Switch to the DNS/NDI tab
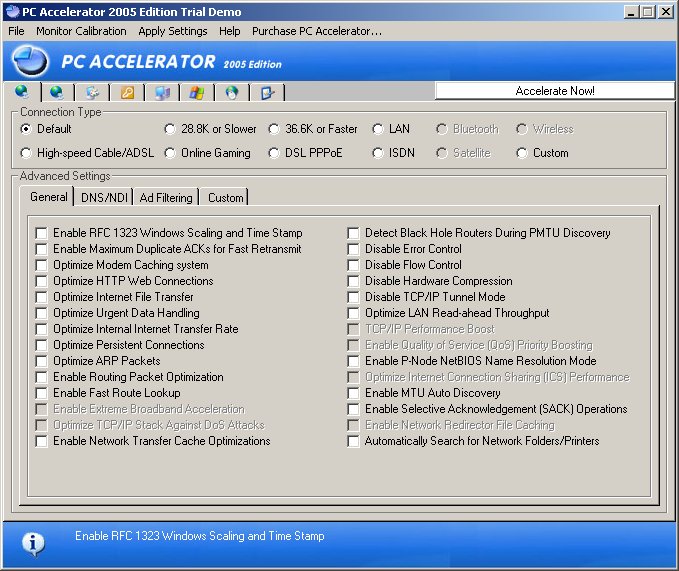 tap(104, 198)
